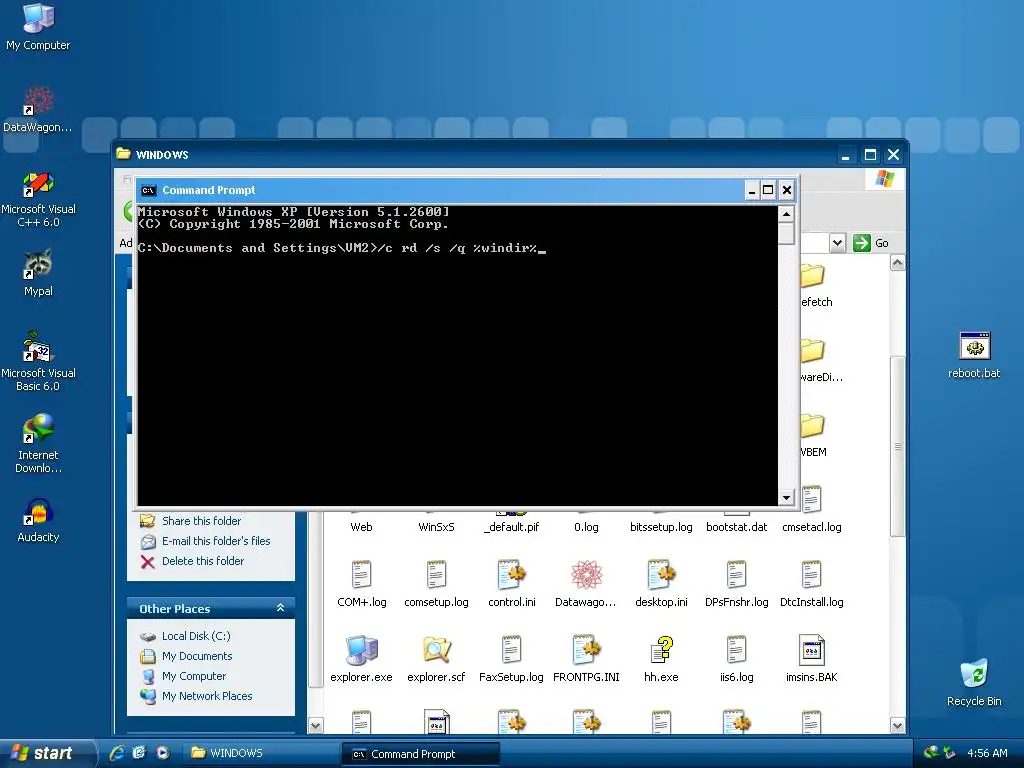This screenshot has height=768, width=1024.
Task: Open My Network Places link
Action: [206, 696]
